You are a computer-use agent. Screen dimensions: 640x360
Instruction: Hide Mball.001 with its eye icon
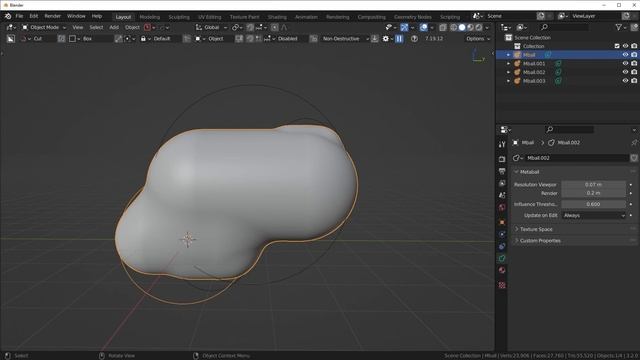pos(625,64)
